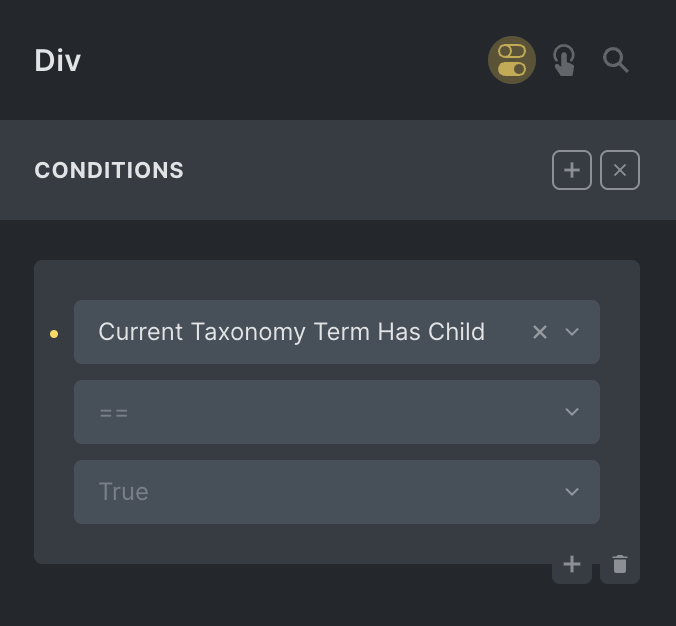This screenshot has width=676, height=626.
Task: Select the == operator text
Action: 113,412
